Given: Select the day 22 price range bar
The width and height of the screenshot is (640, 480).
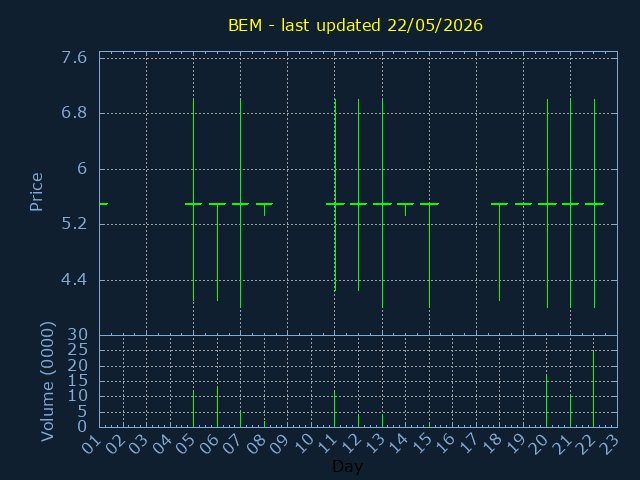Looking at the screenshot, I should (x=594, y=203).
